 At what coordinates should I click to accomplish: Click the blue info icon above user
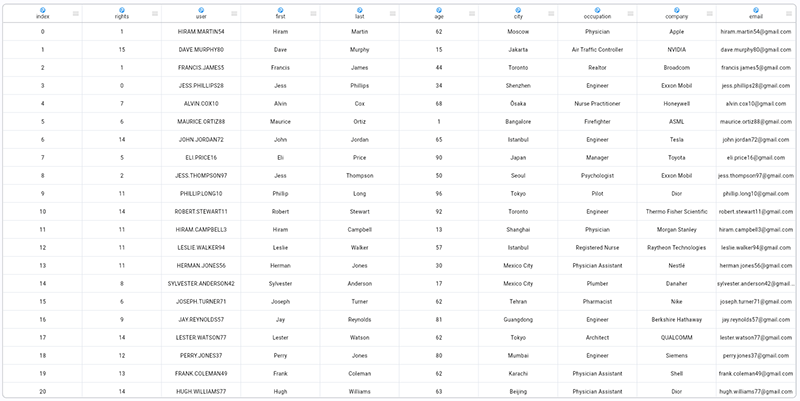point(201,10)
